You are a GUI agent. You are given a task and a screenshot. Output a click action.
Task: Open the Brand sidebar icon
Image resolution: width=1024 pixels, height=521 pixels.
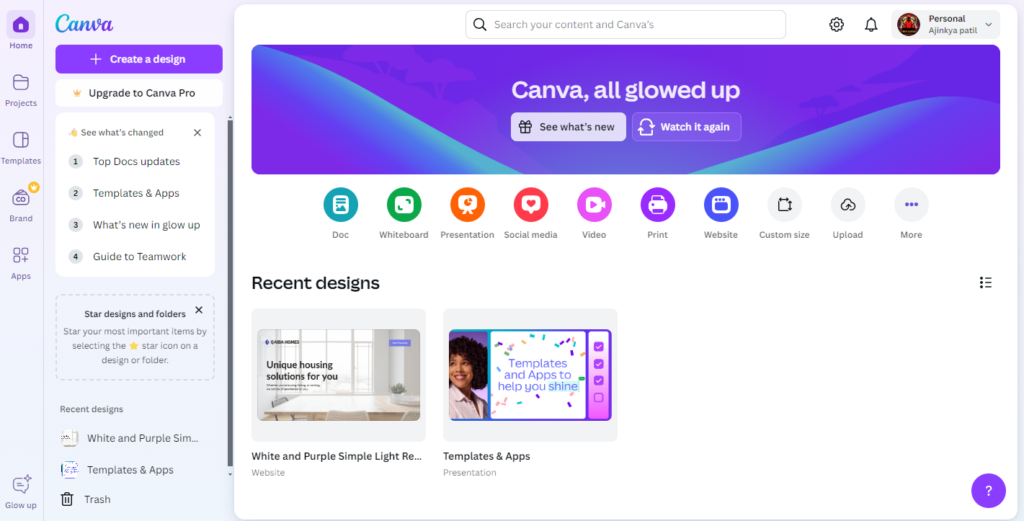21,198
